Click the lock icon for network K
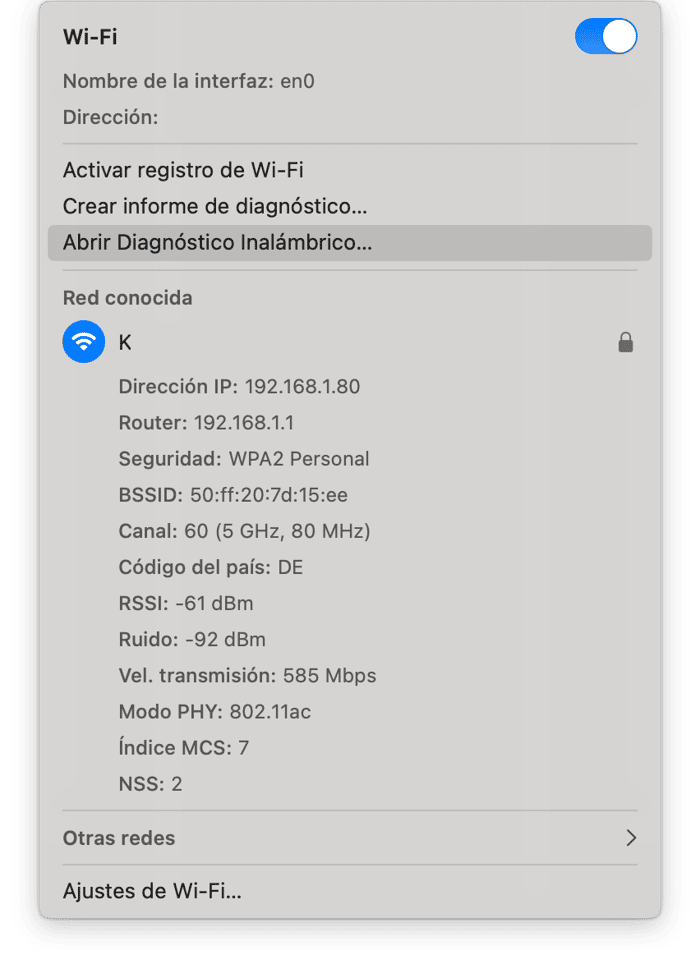 click(625, 342)
